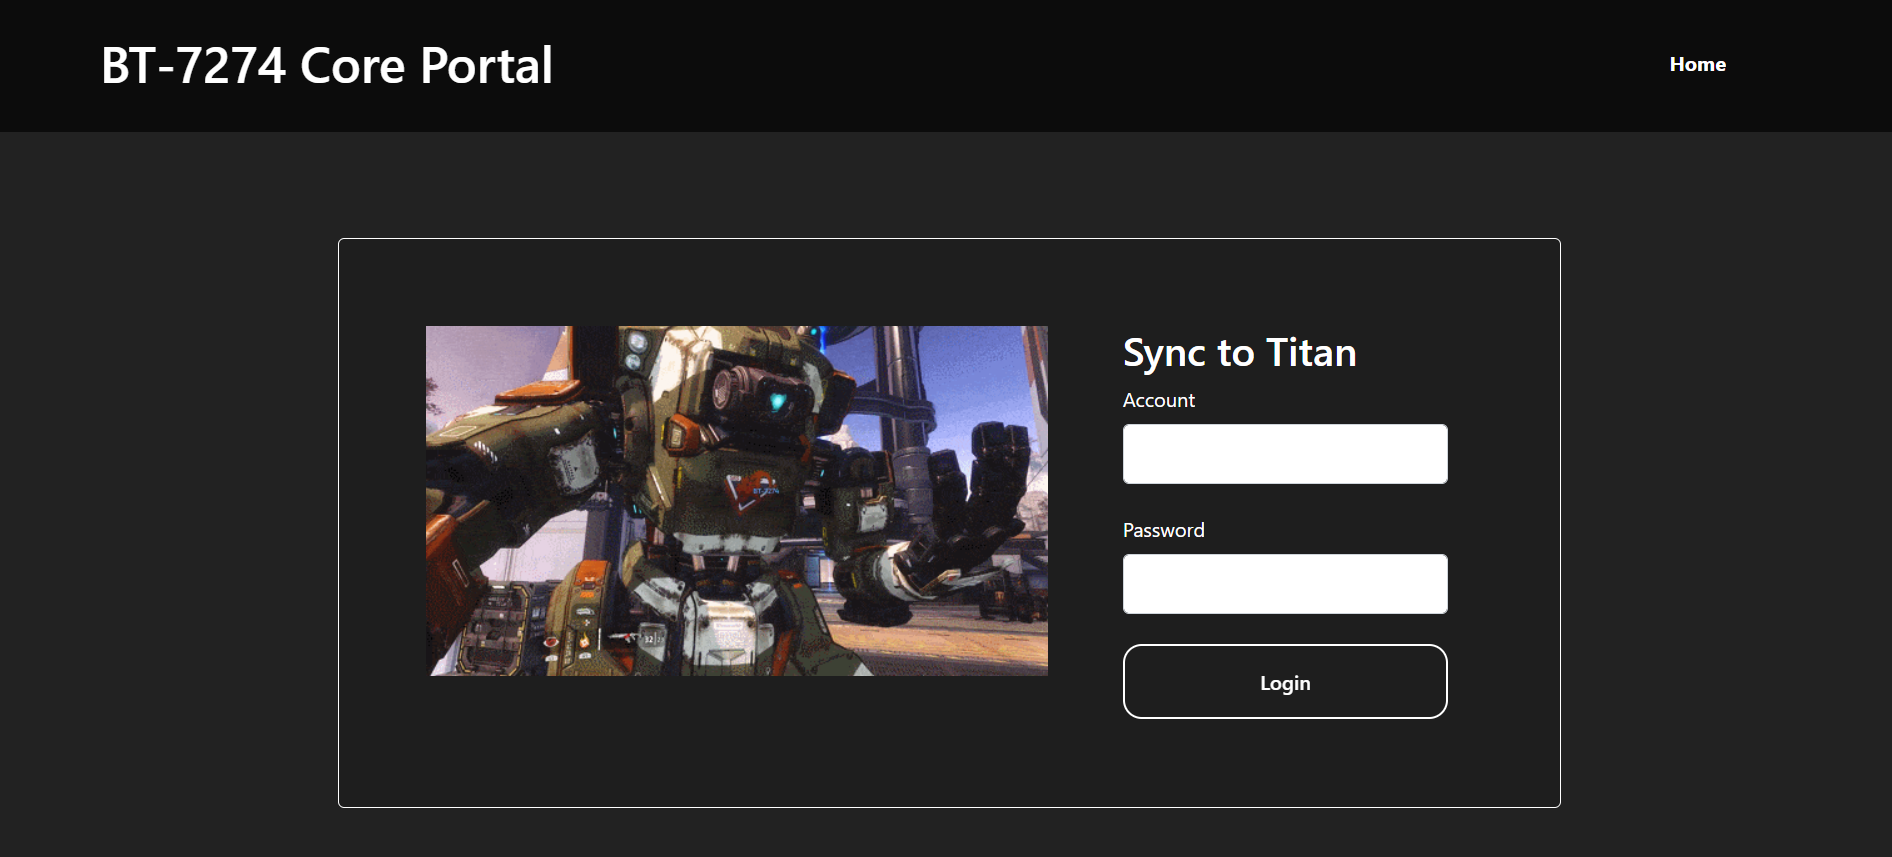
Task: Click the BT-7274 Core Portal site title
Action: pyautogui.click(x=326, y=66)
